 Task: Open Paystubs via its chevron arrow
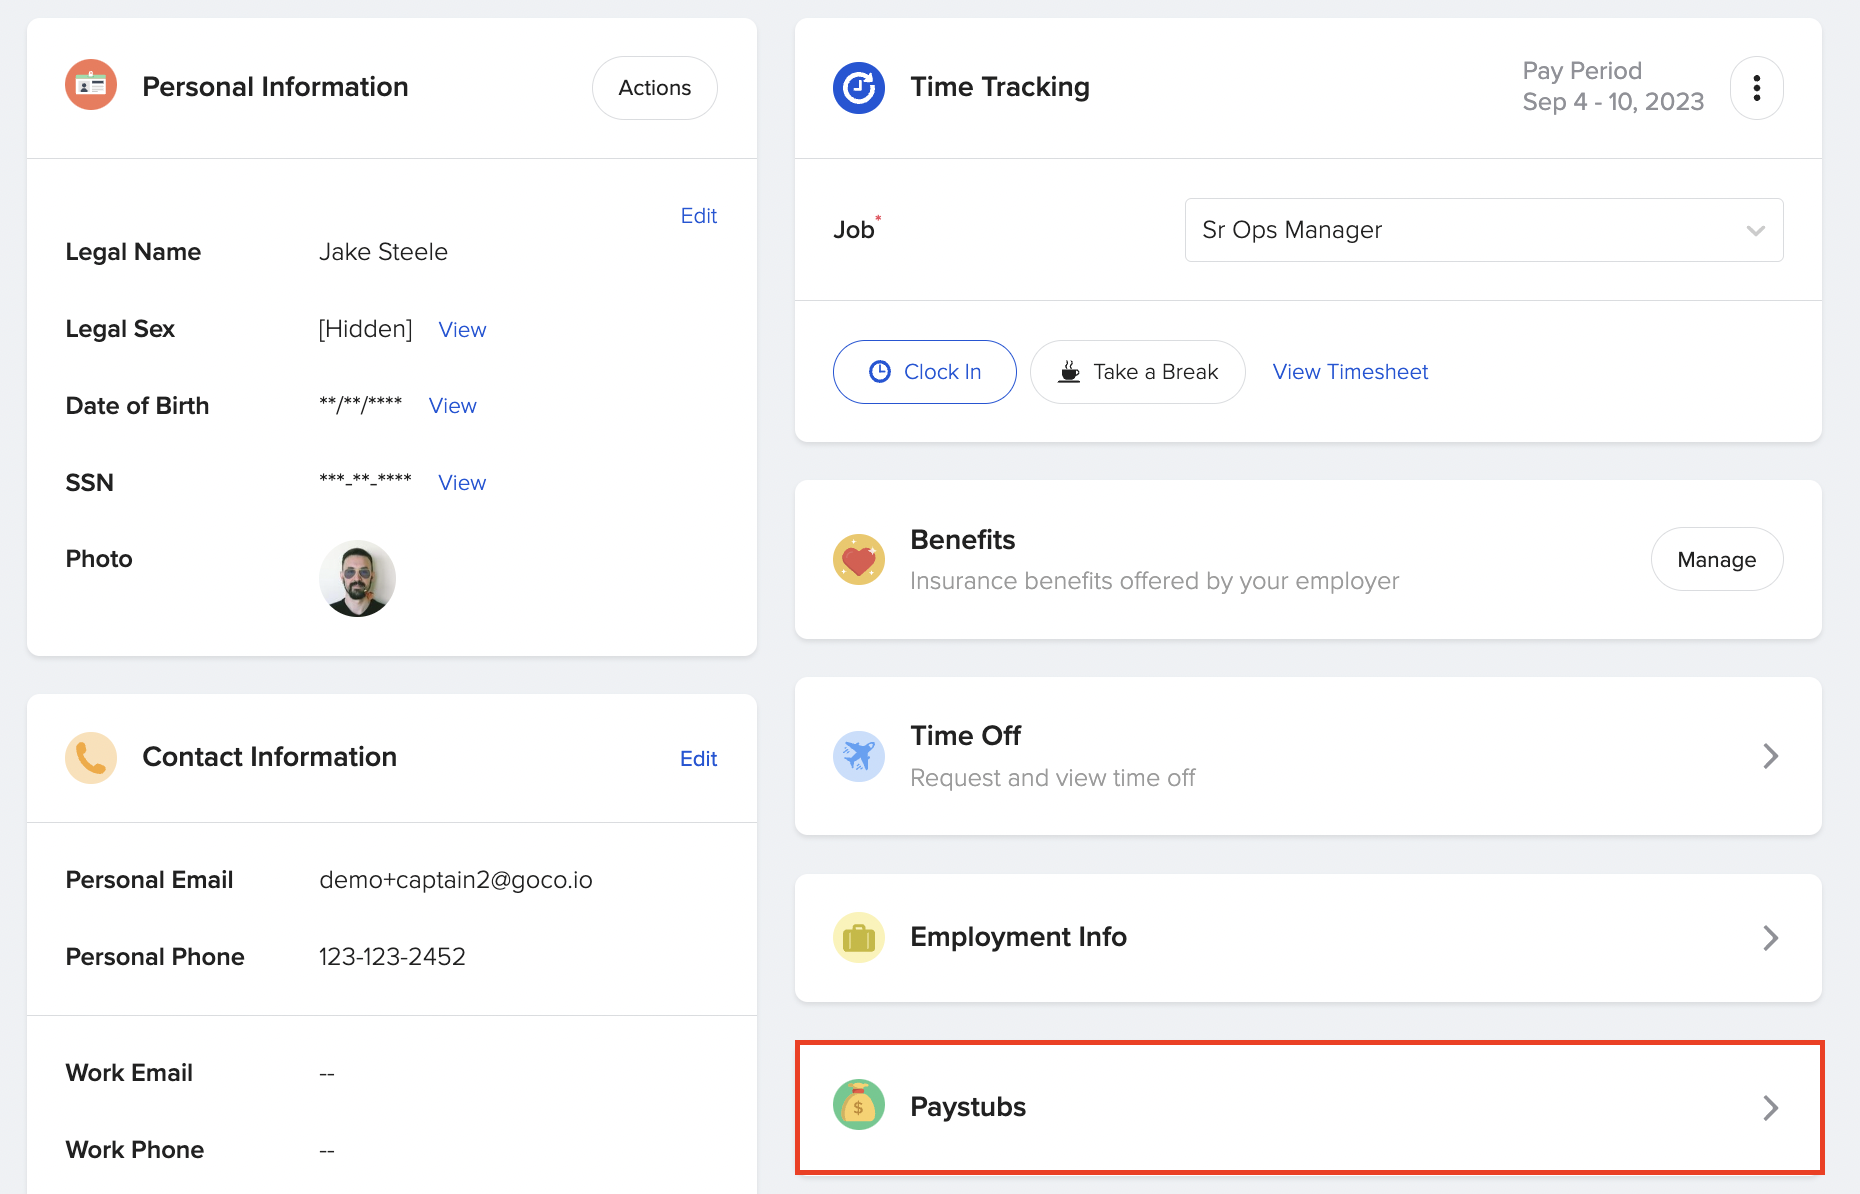click(1771, 1108)
